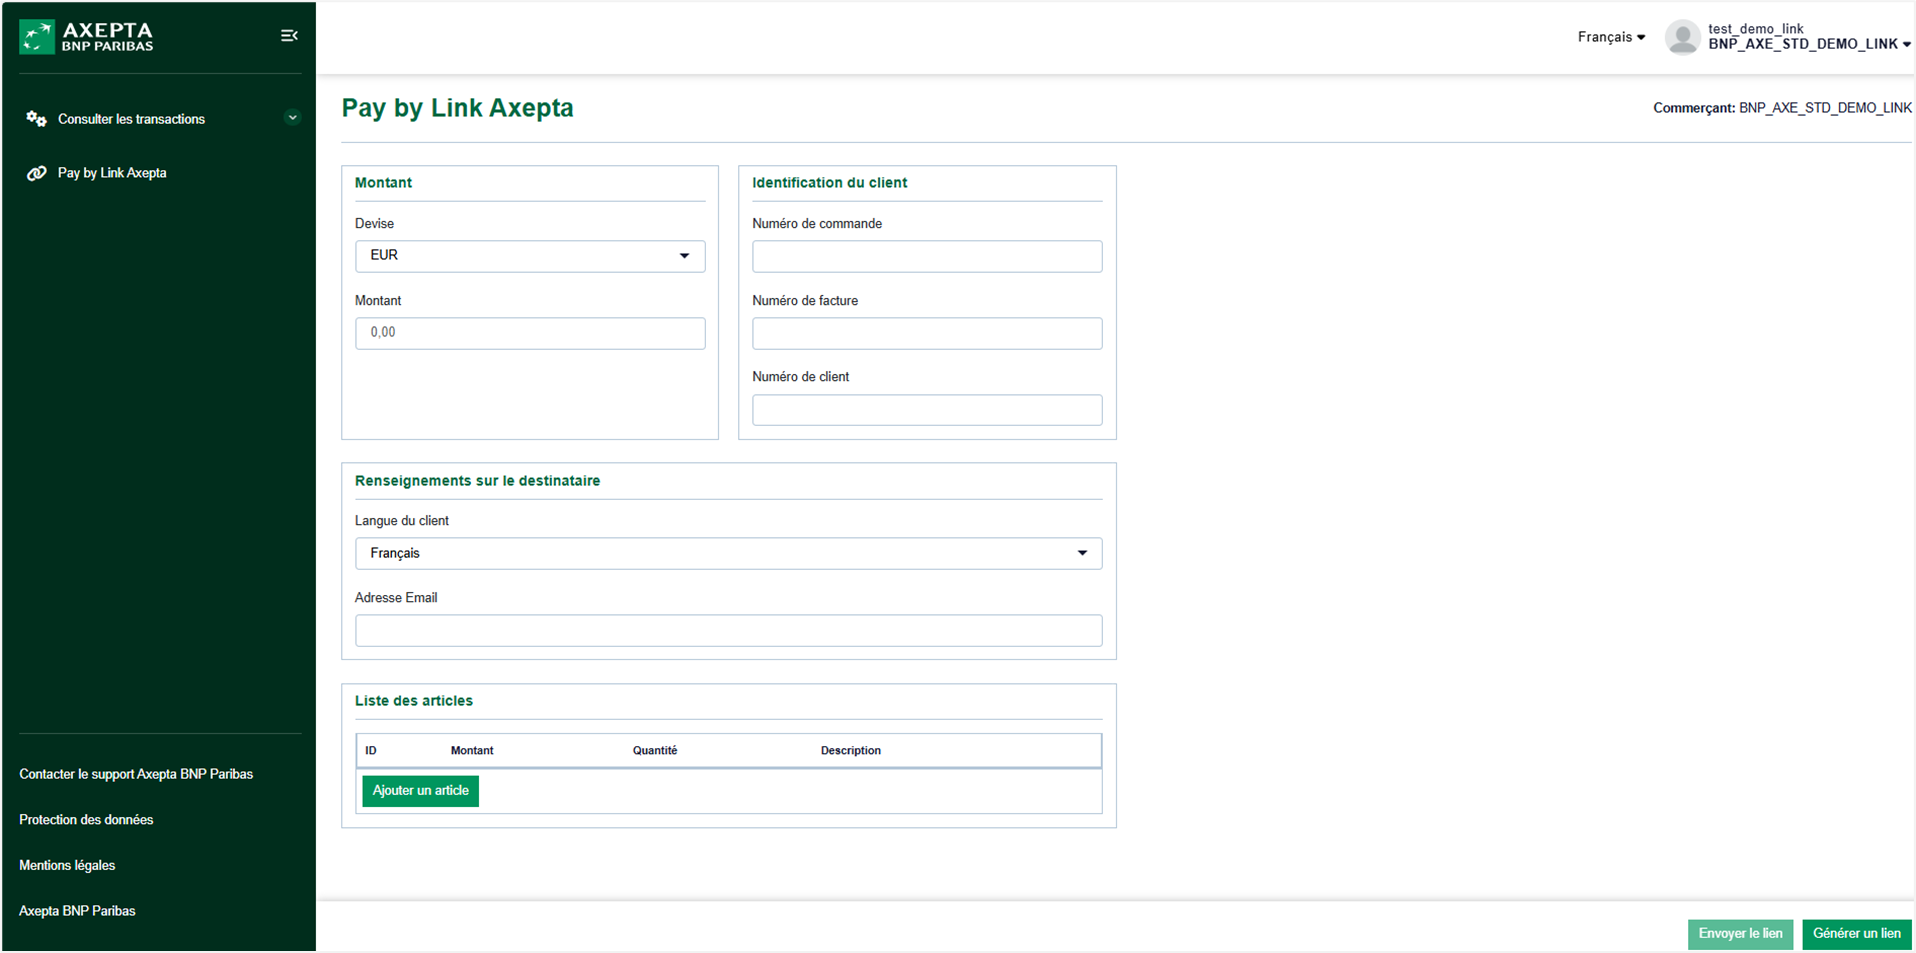Click the chain link icon in the sidebar

point(36,173)
